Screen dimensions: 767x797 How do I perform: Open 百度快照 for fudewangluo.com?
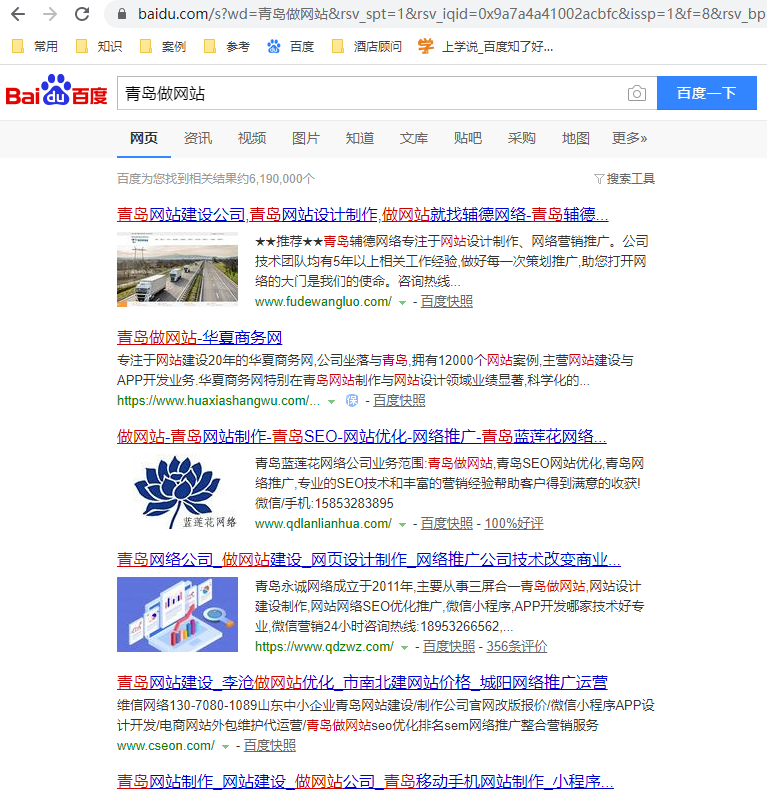tap(447, 302)
